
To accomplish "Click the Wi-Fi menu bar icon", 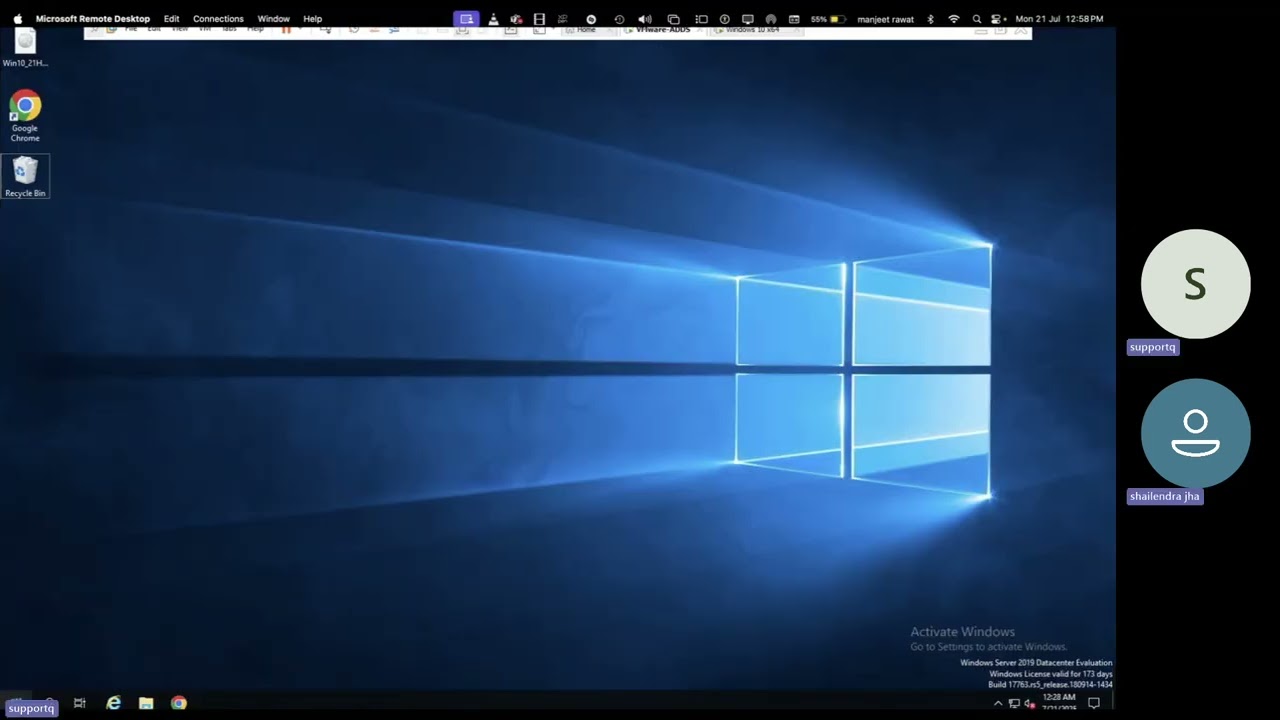I will point(953,18).
